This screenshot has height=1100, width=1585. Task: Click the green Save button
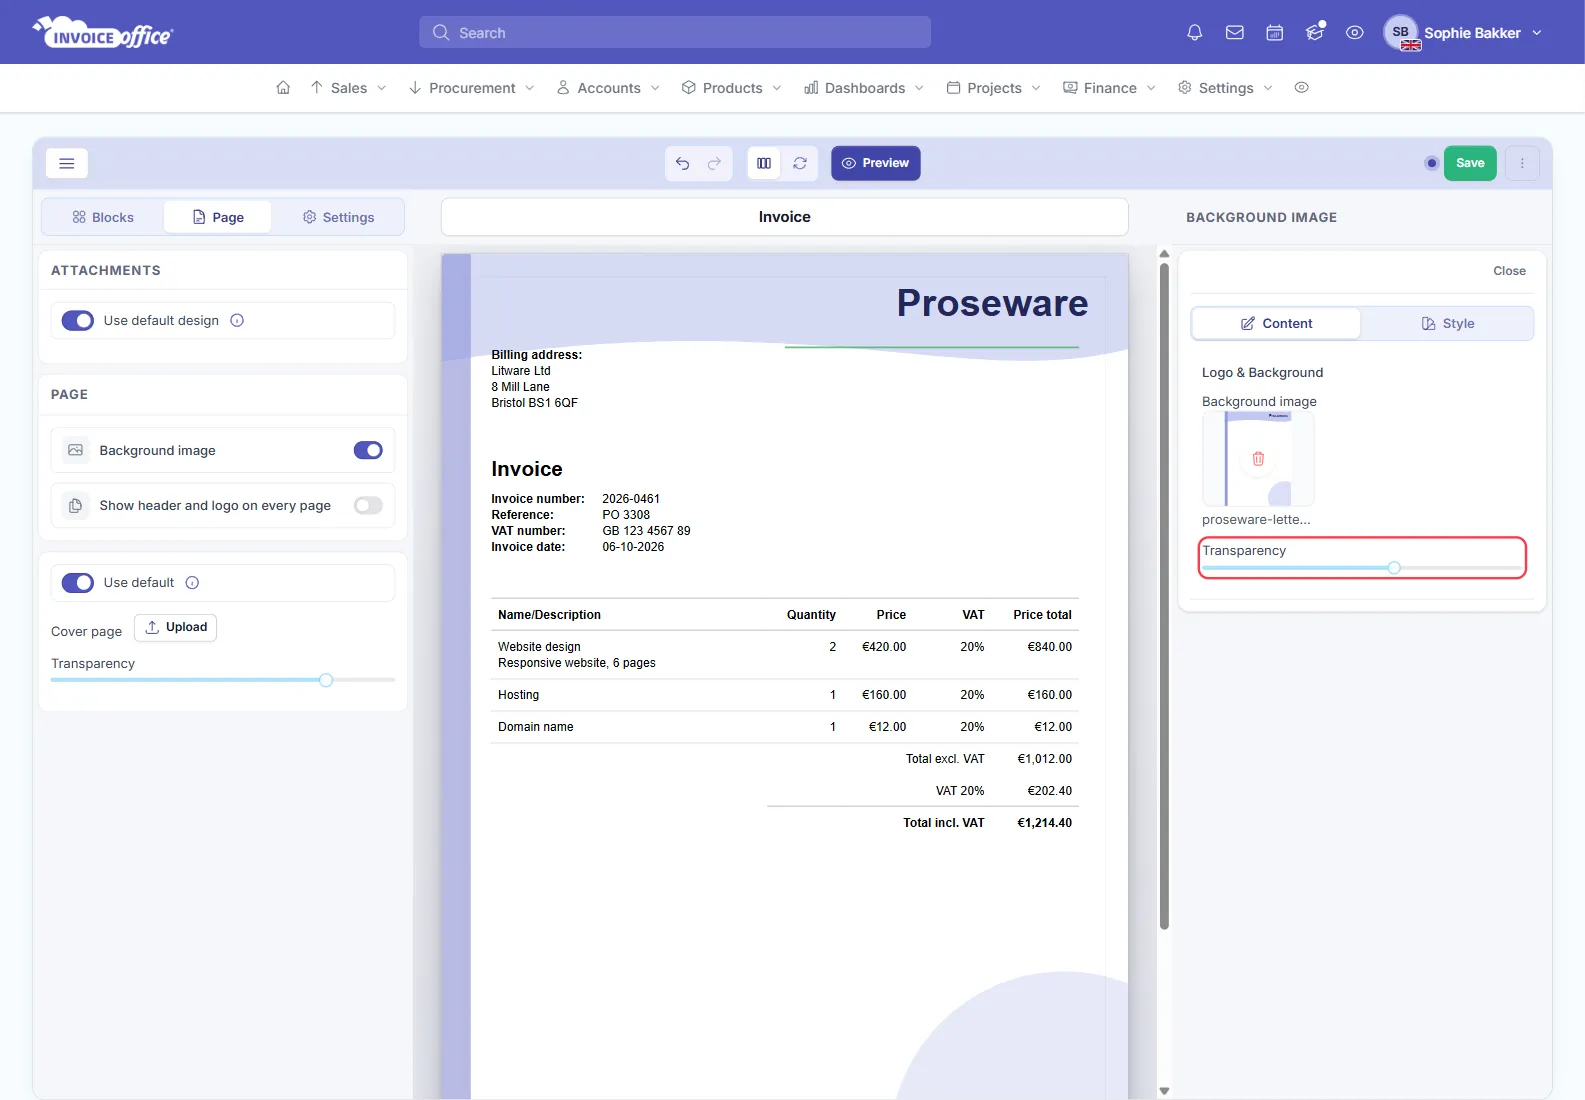[x=1470, y=163]
